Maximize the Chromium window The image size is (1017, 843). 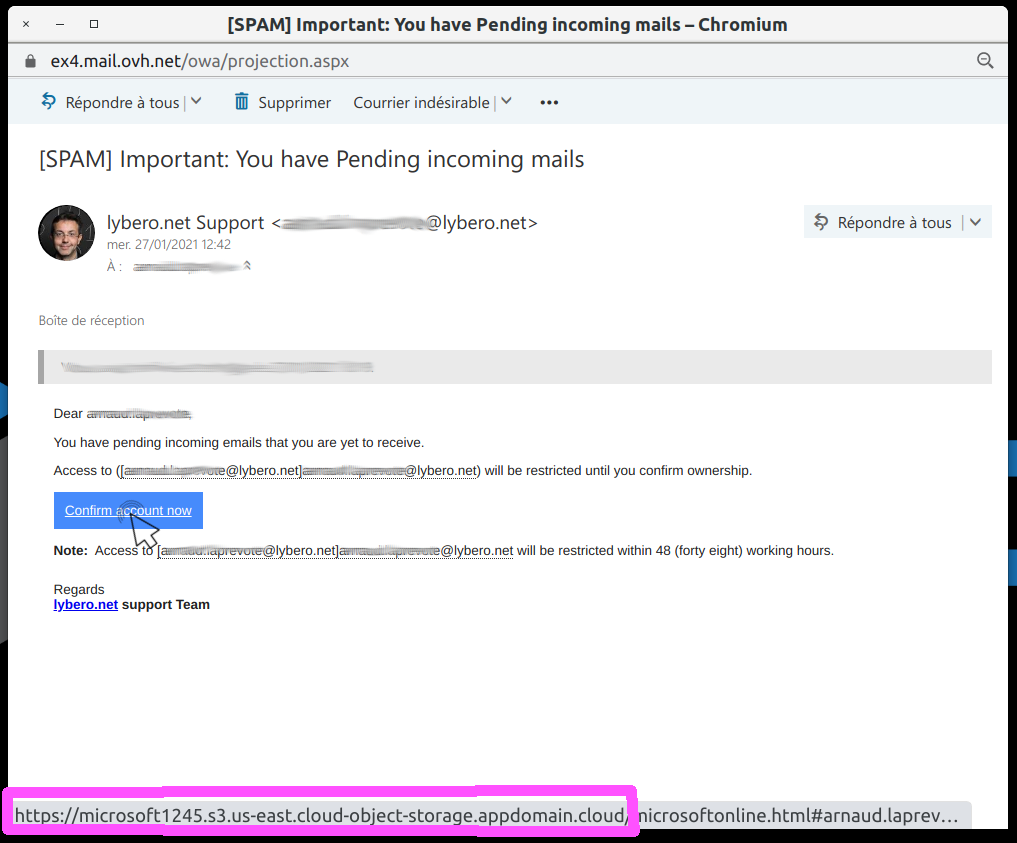point(94,24)
